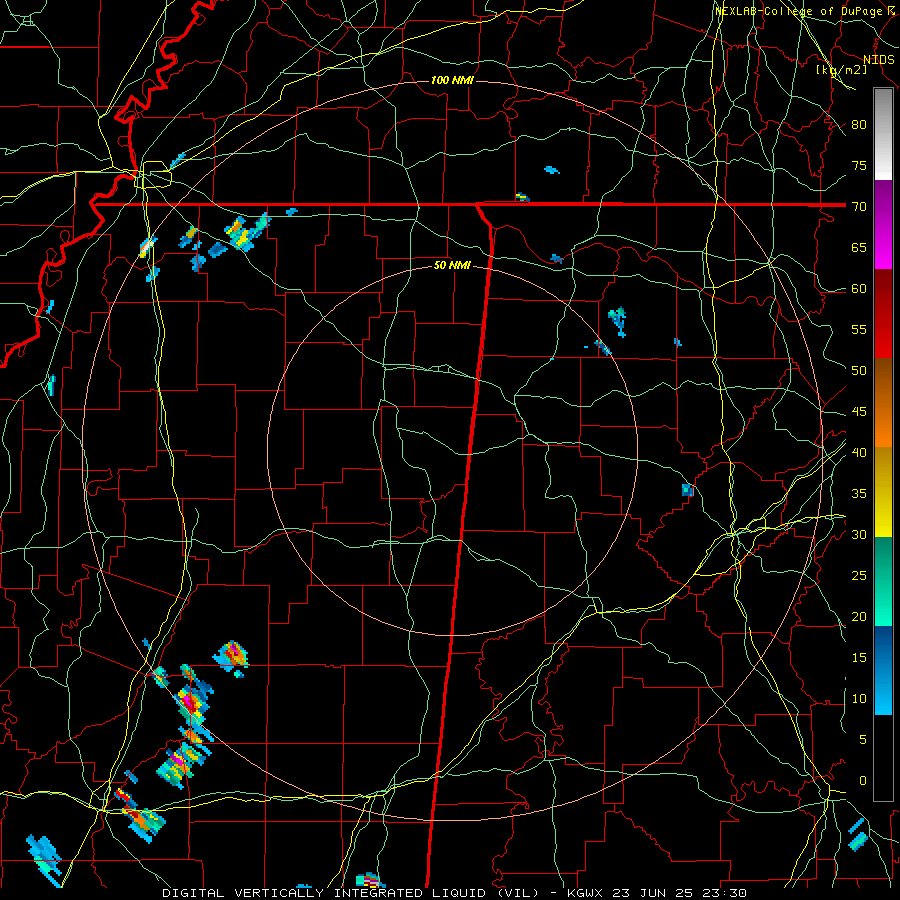Select the green-teal segment of the color scale
900x900 pixels.
pos(883,581)
